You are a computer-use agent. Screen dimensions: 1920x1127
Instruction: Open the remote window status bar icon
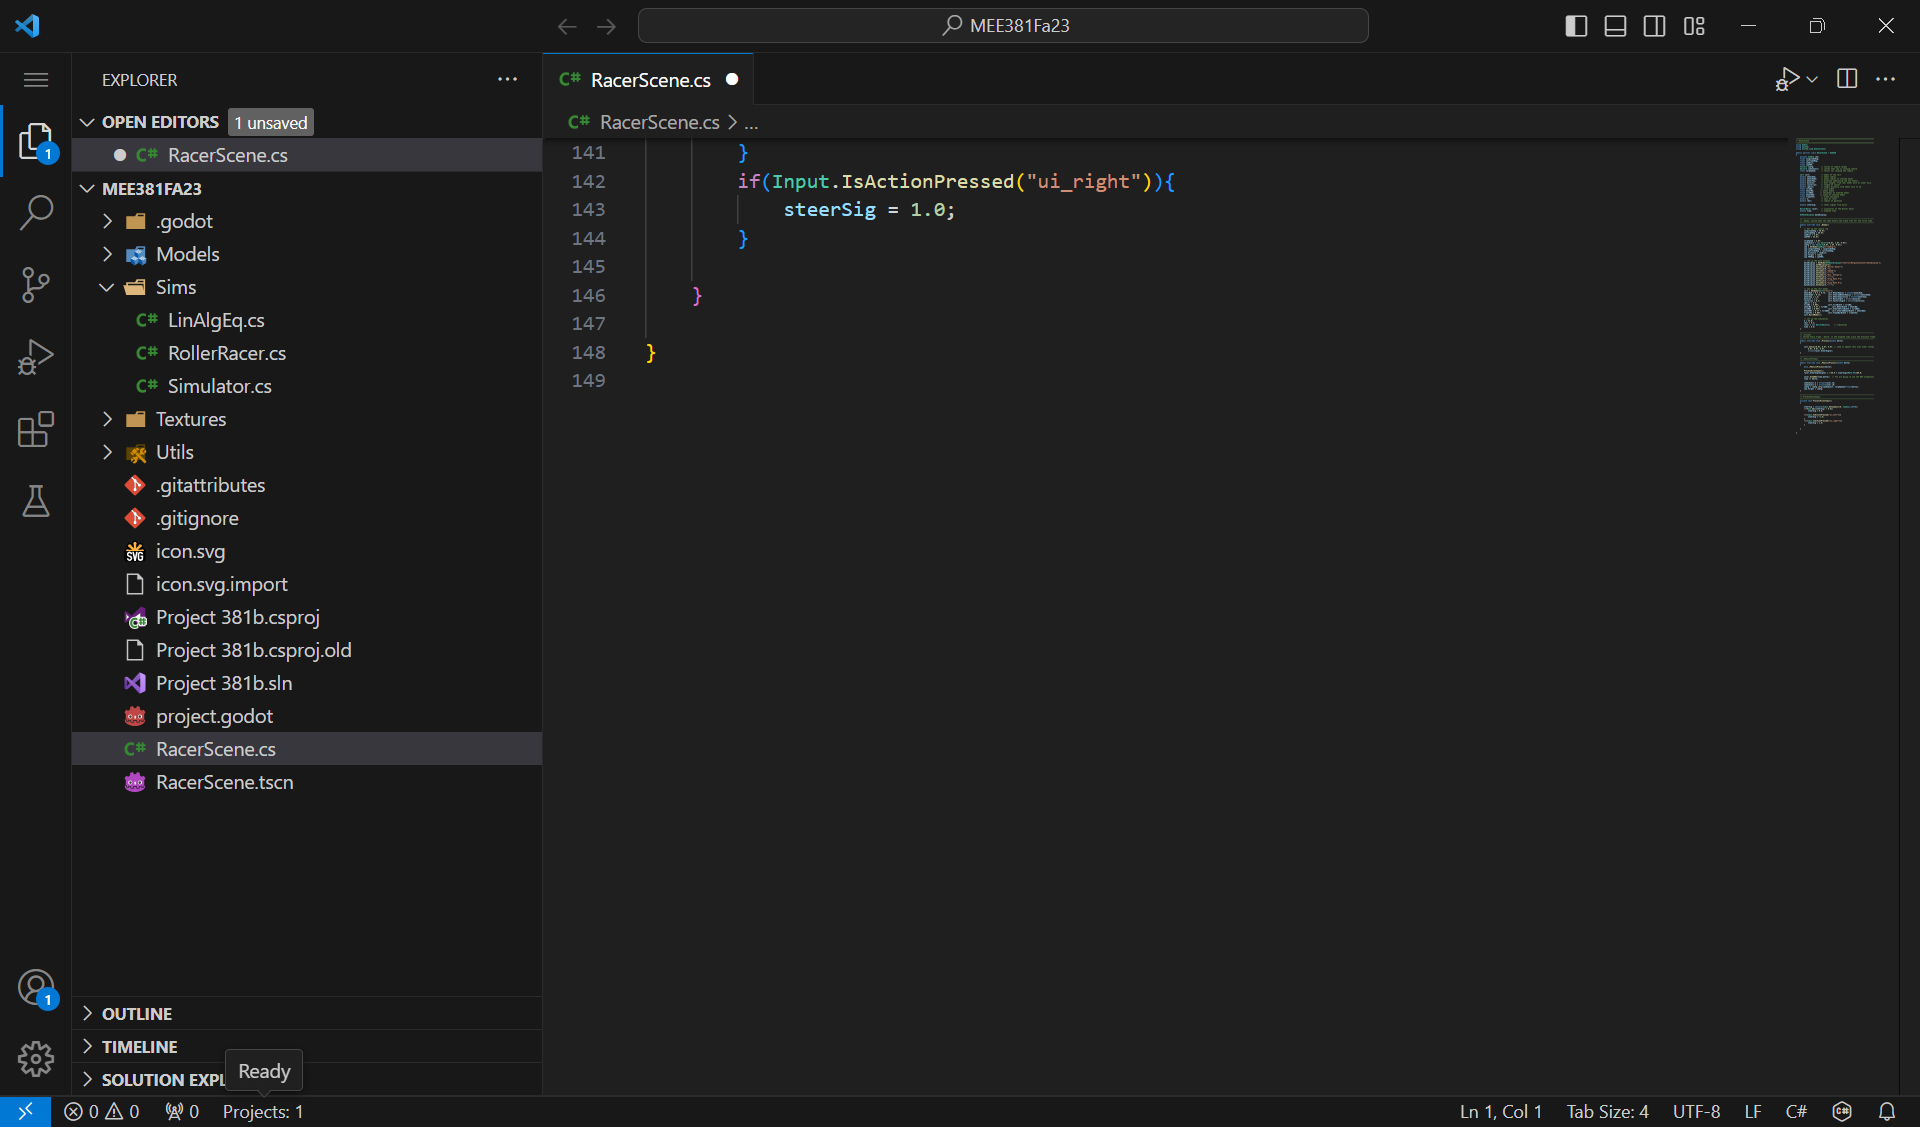(x=25, y=1111)
